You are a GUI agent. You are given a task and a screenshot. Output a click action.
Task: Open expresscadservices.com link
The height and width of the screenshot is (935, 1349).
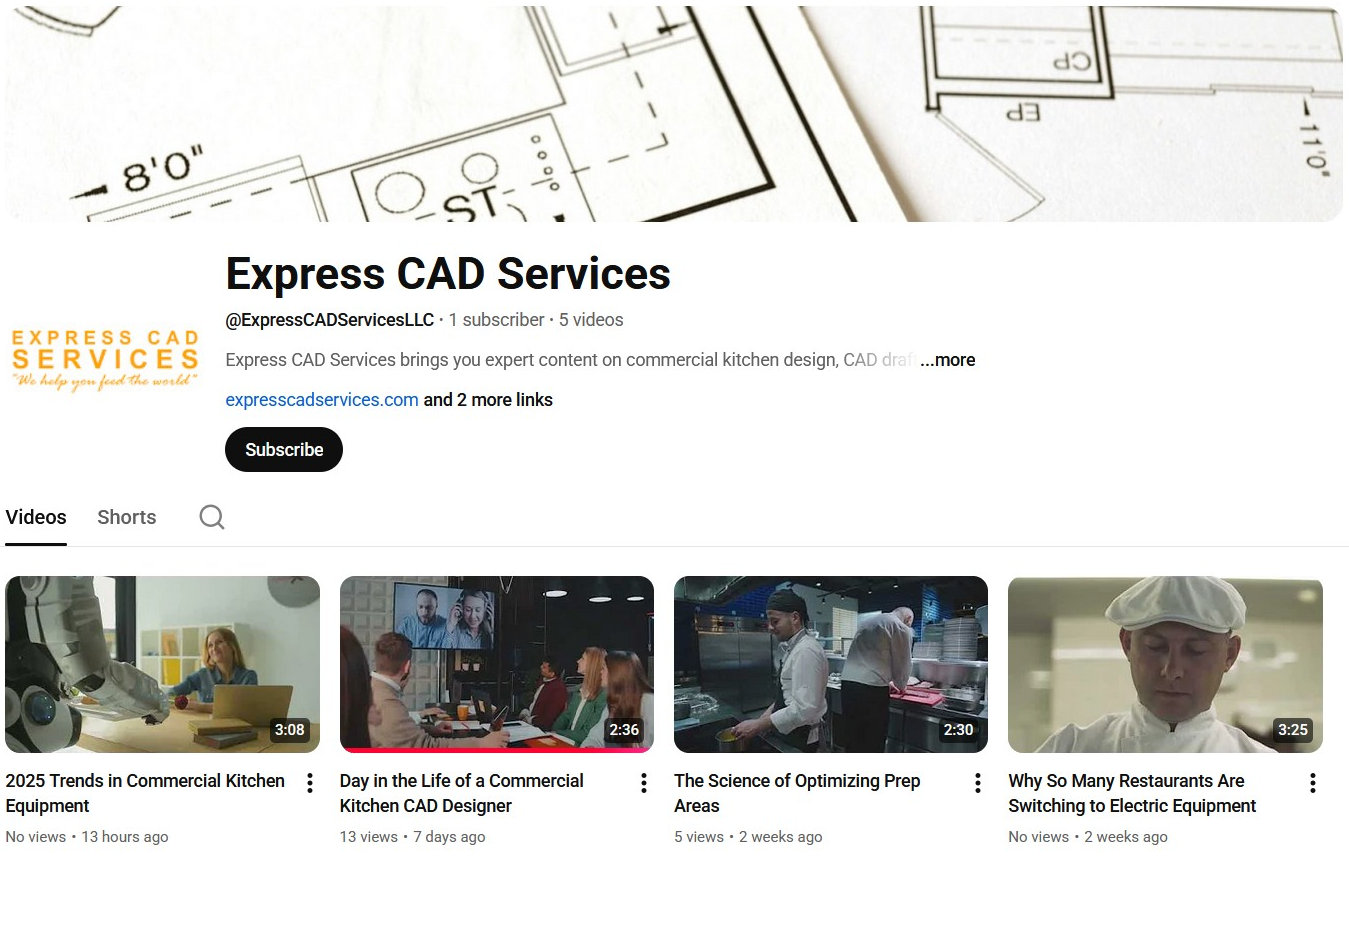coord(321,399)
